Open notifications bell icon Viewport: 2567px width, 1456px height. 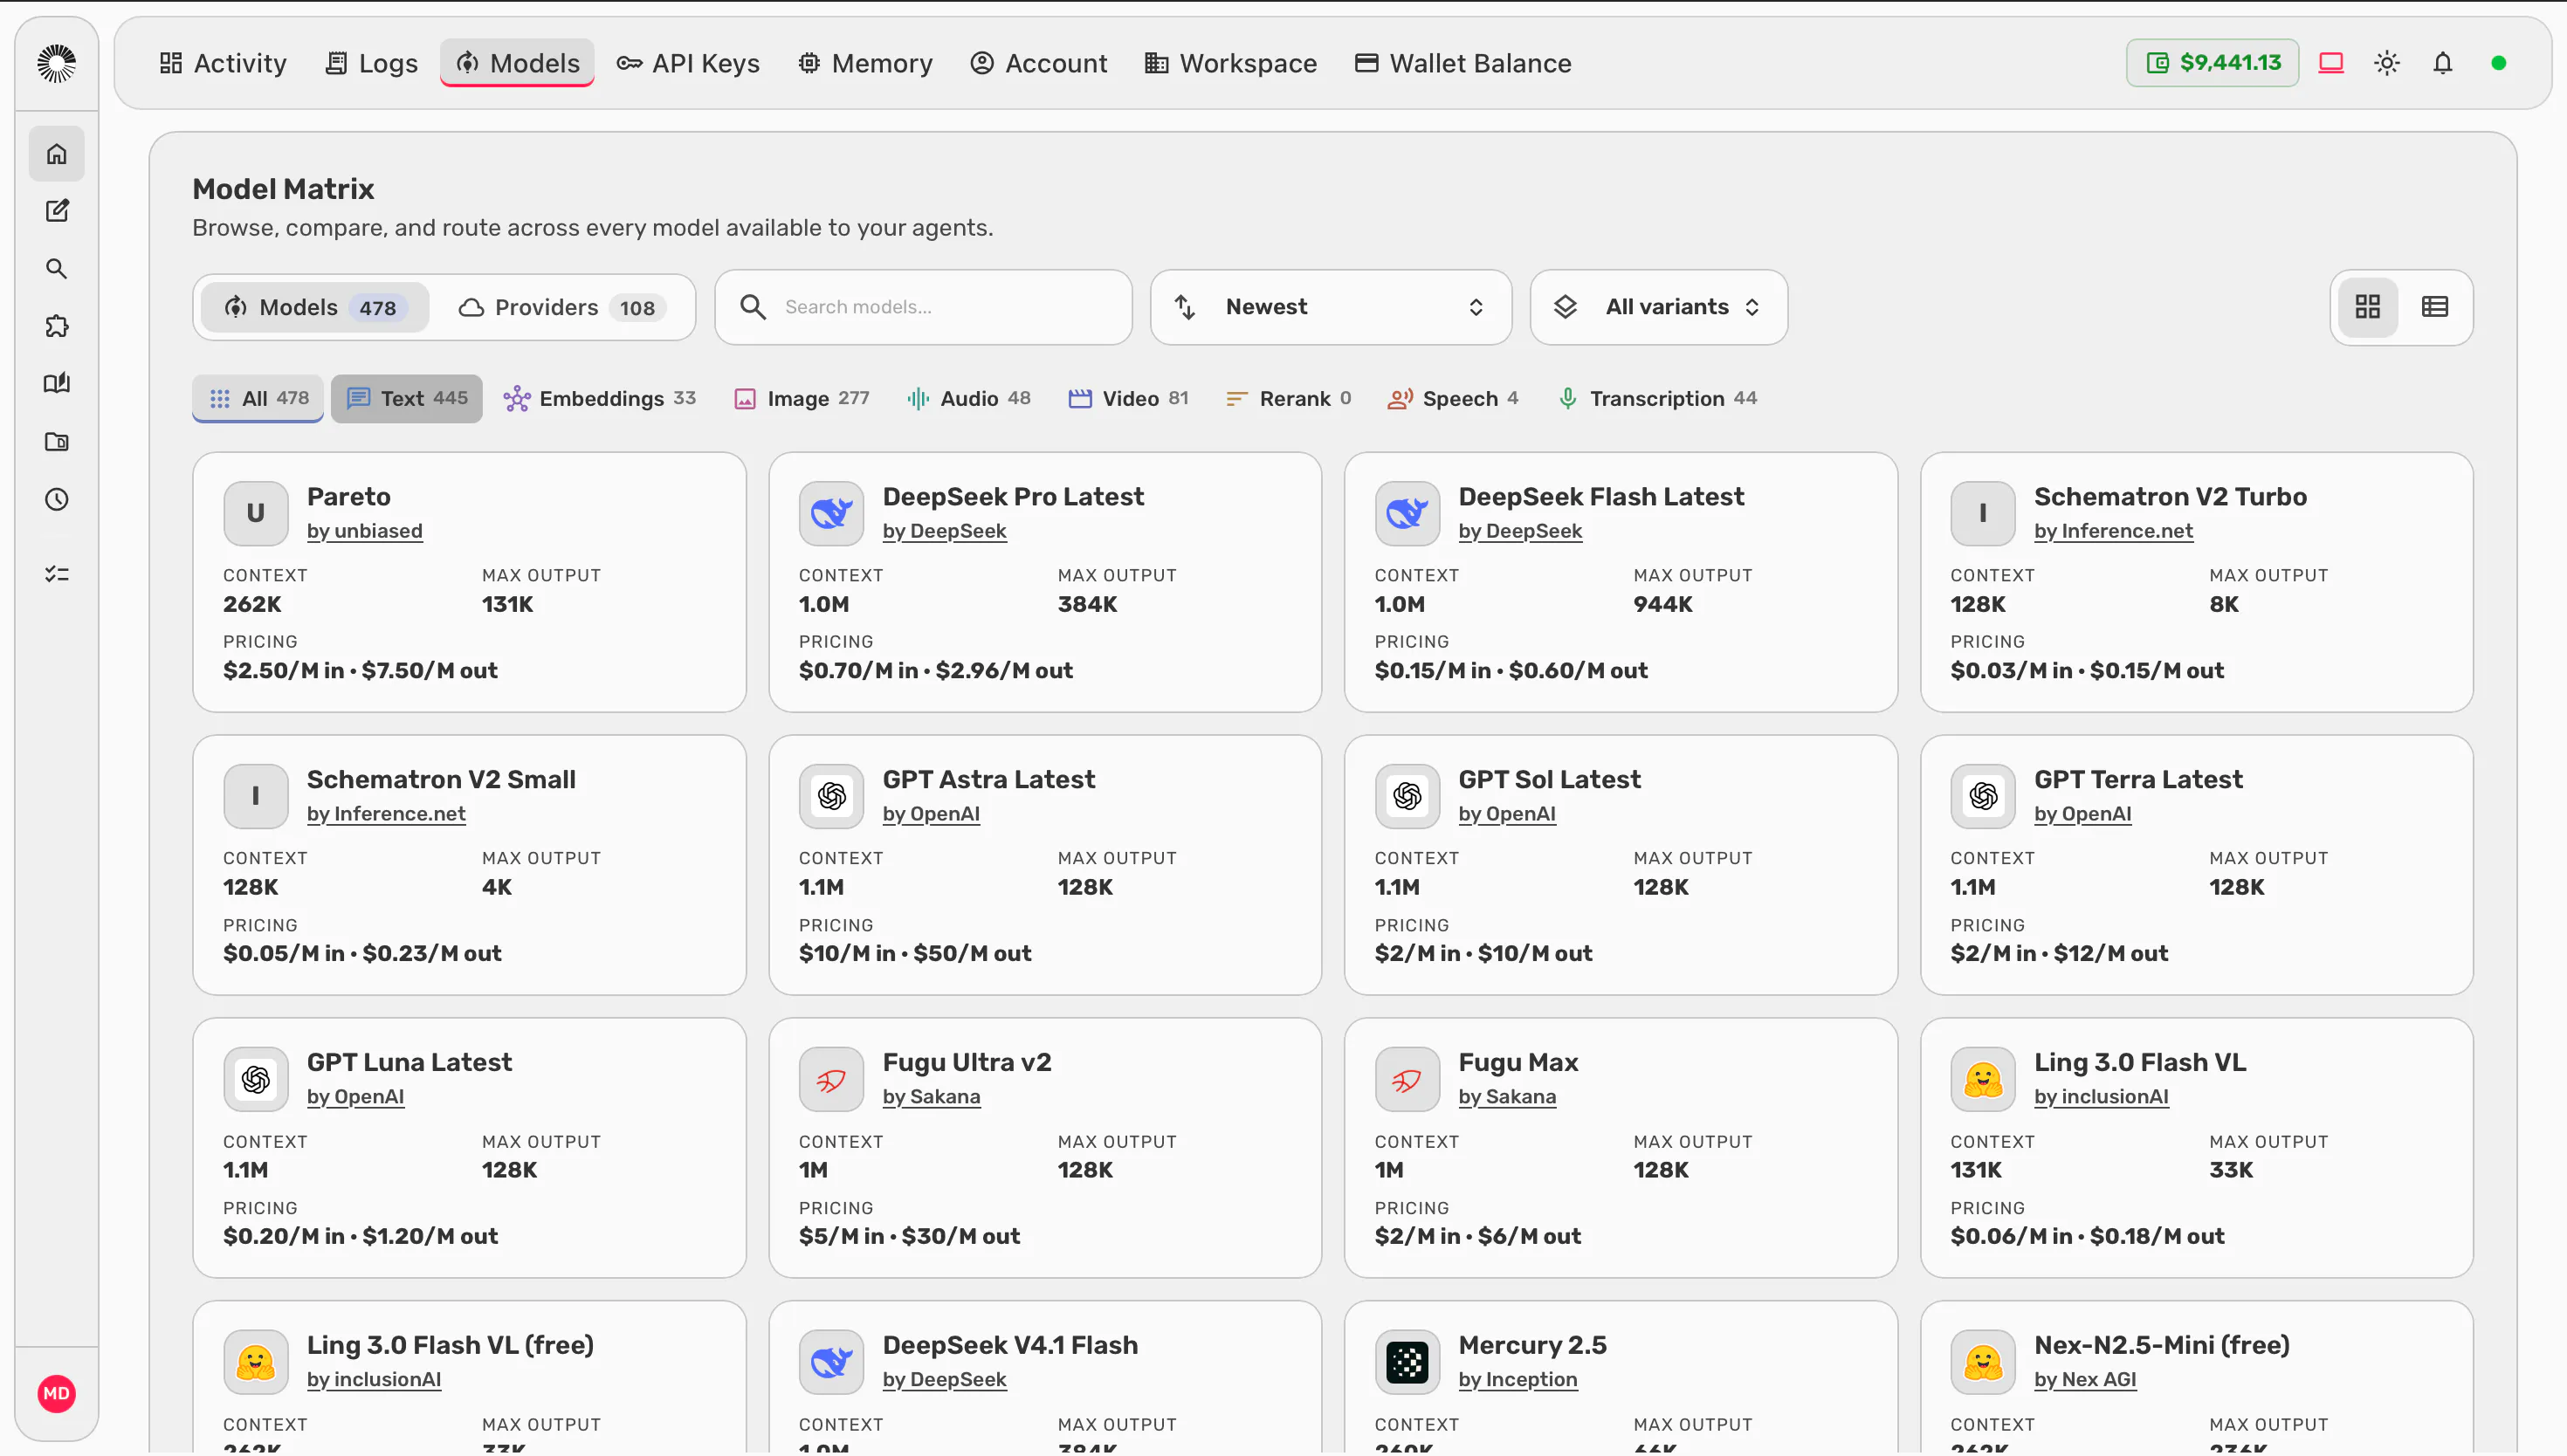[x=2443, y=63]
